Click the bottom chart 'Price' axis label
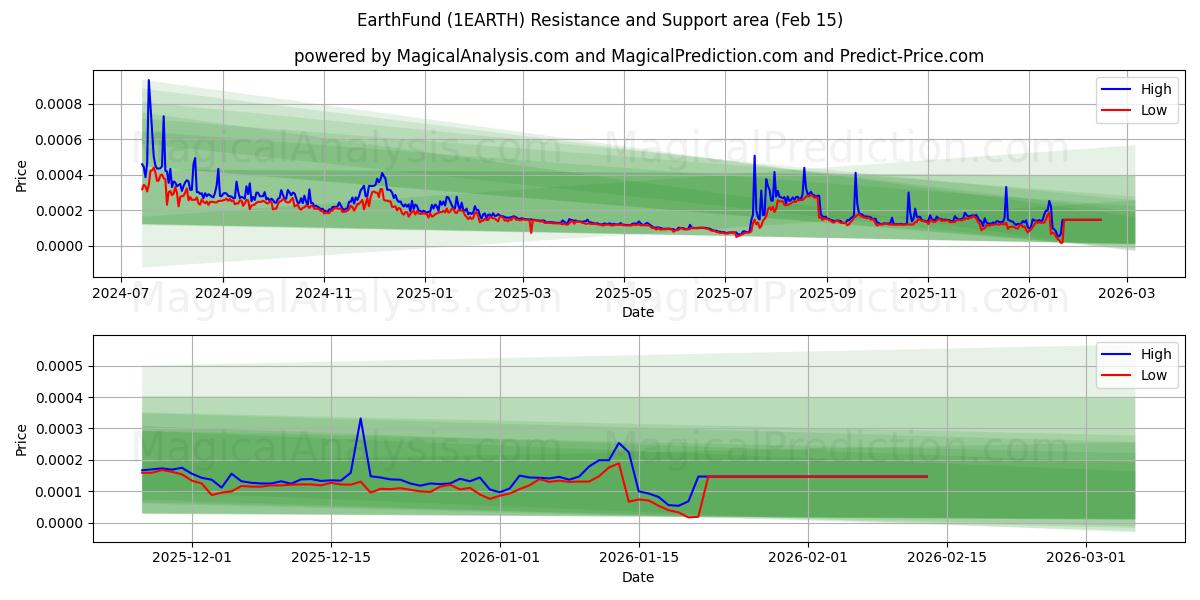The width and height of the screenshot is (1200, 600). tap(22, 439)
